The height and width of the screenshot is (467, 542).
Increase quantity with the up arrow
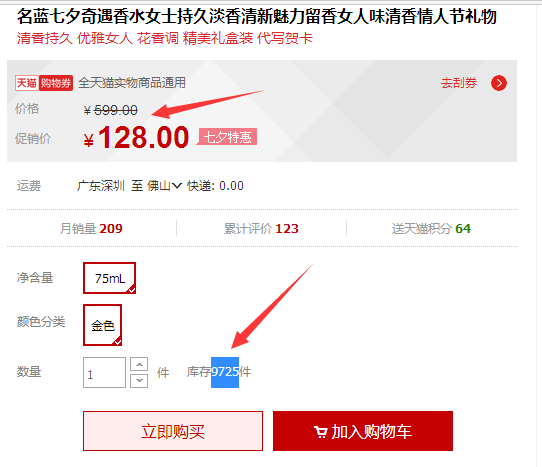(139, 364)
